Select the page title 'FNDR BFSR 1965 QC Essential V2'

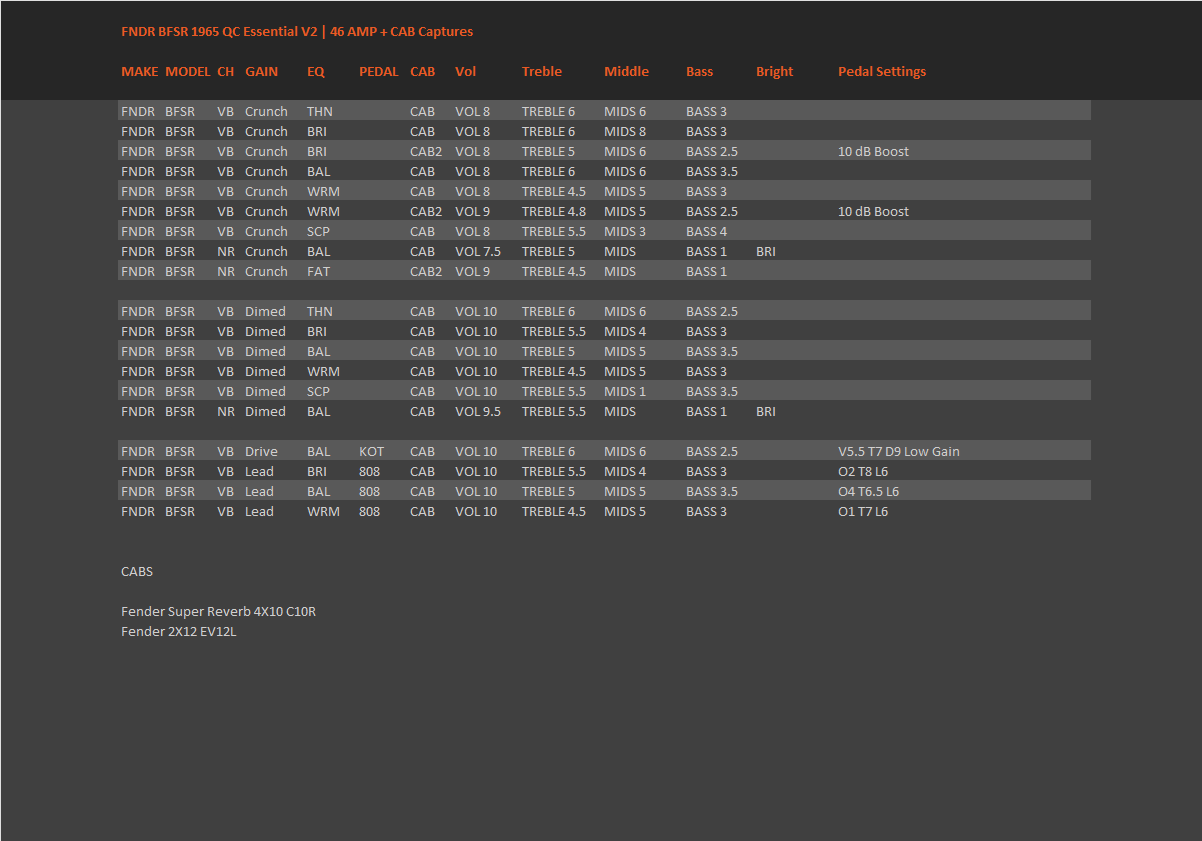(x=219, y=31)
